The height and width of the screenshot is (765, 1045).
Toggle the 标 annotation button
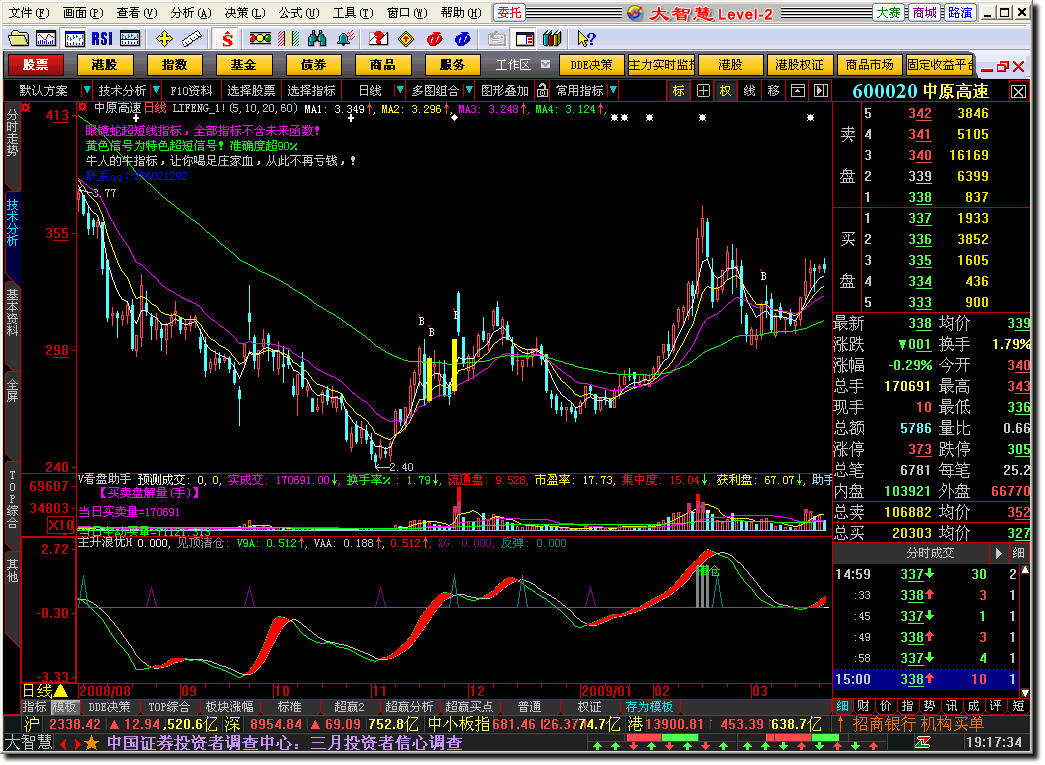[x=678, y=90]
